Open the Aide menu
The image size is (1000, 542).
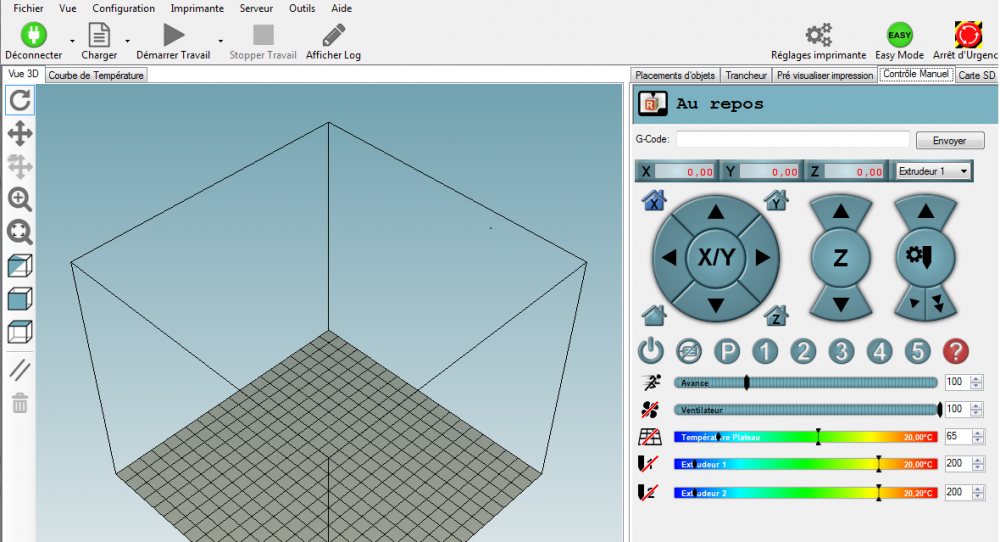[341, 8]
